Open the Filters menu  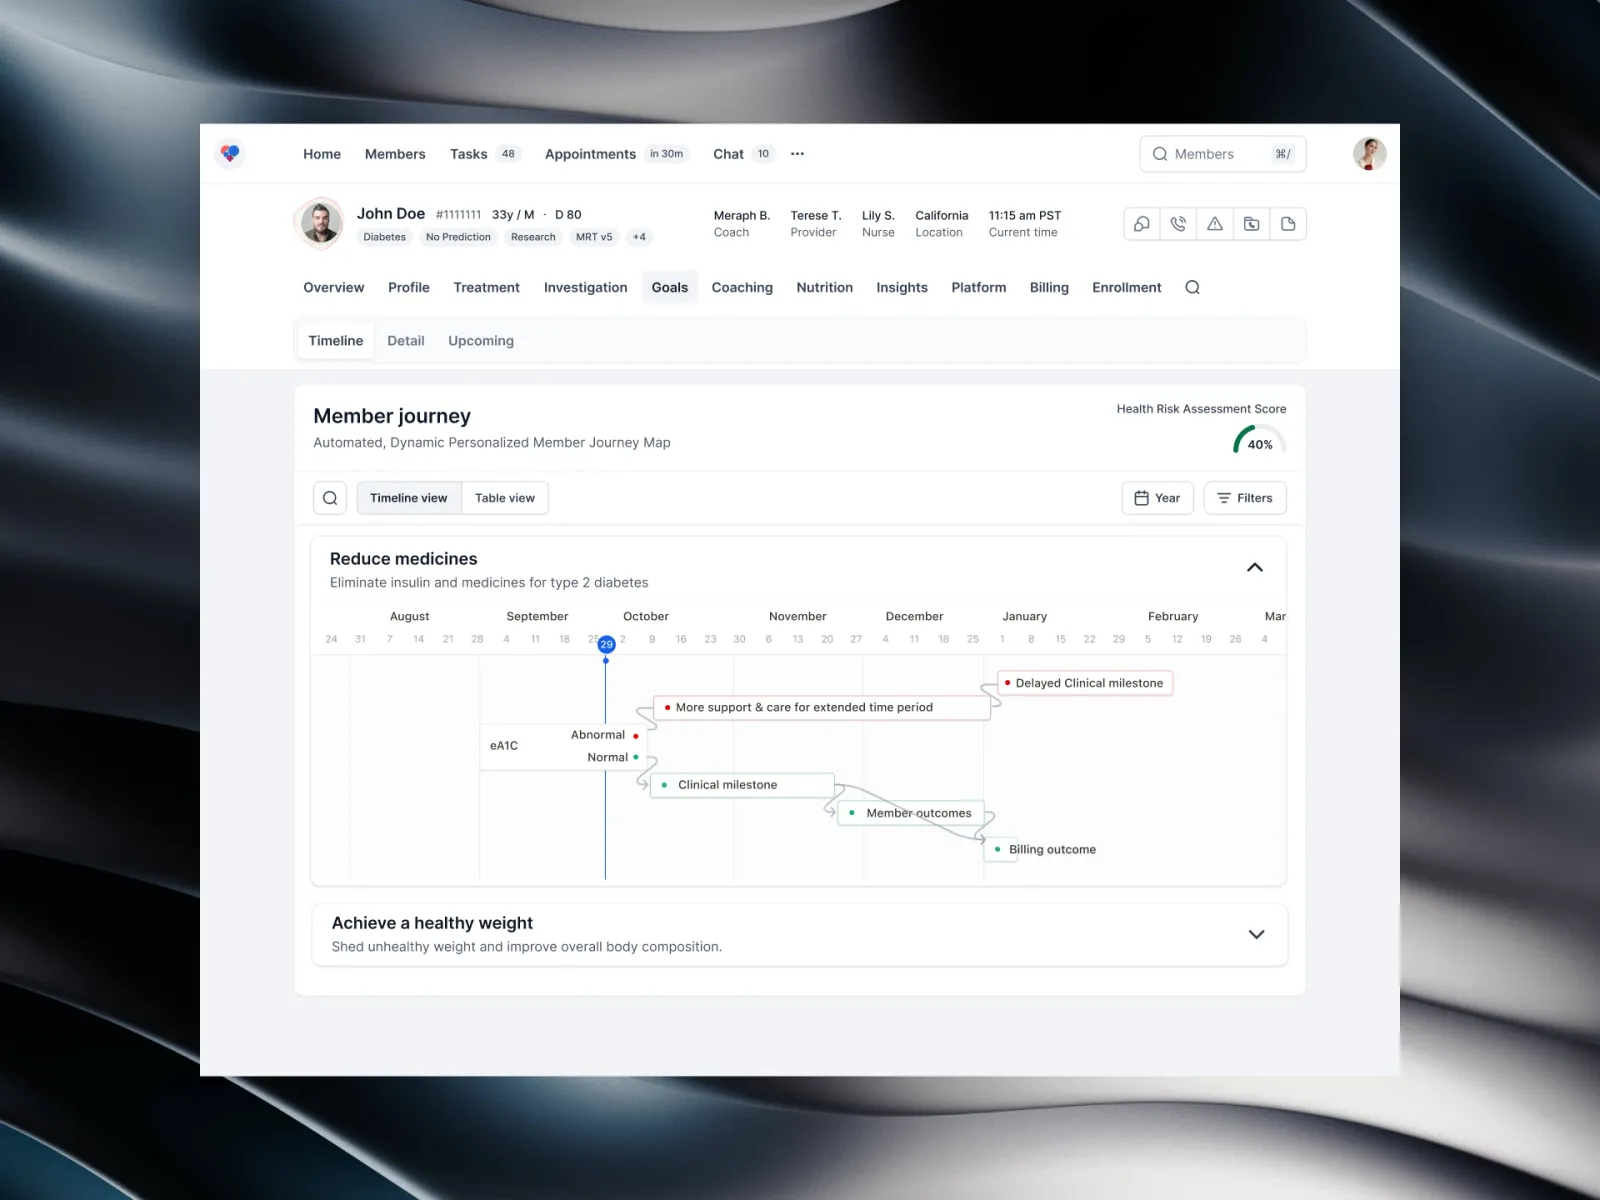click(1245, 498)
